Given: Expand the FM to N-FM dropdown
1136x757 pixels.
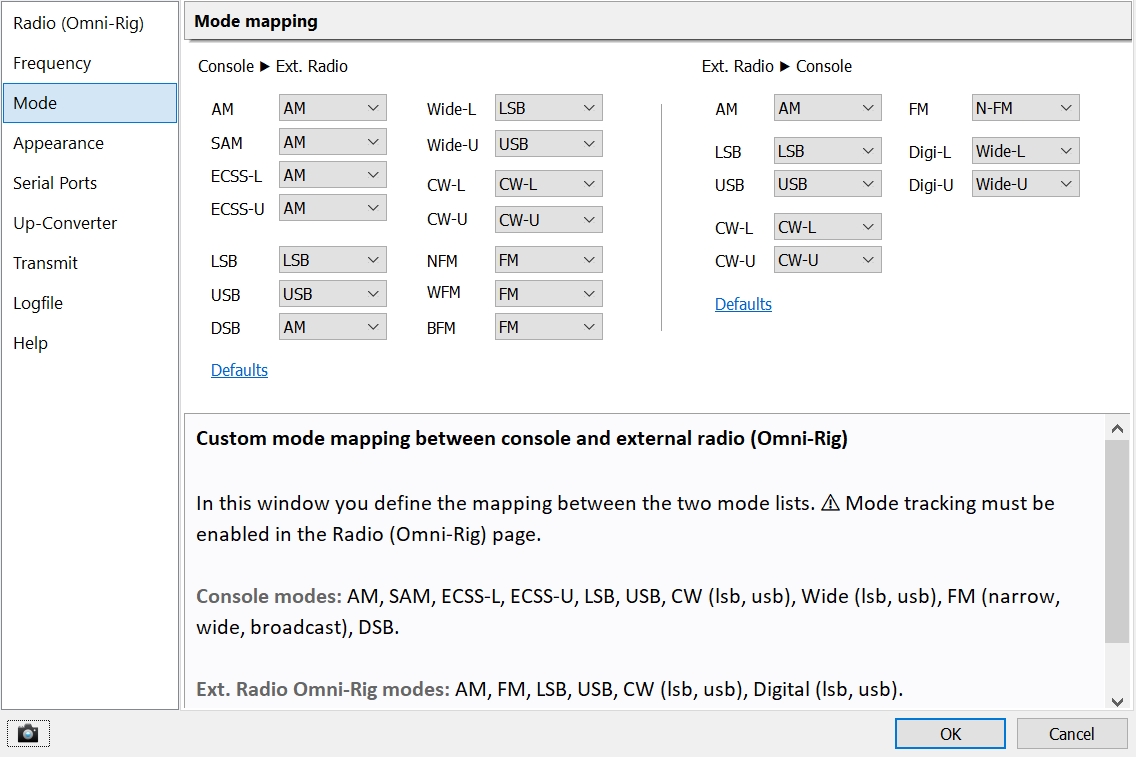Looking at the screenshot, I should click(x=1025, y=108).
